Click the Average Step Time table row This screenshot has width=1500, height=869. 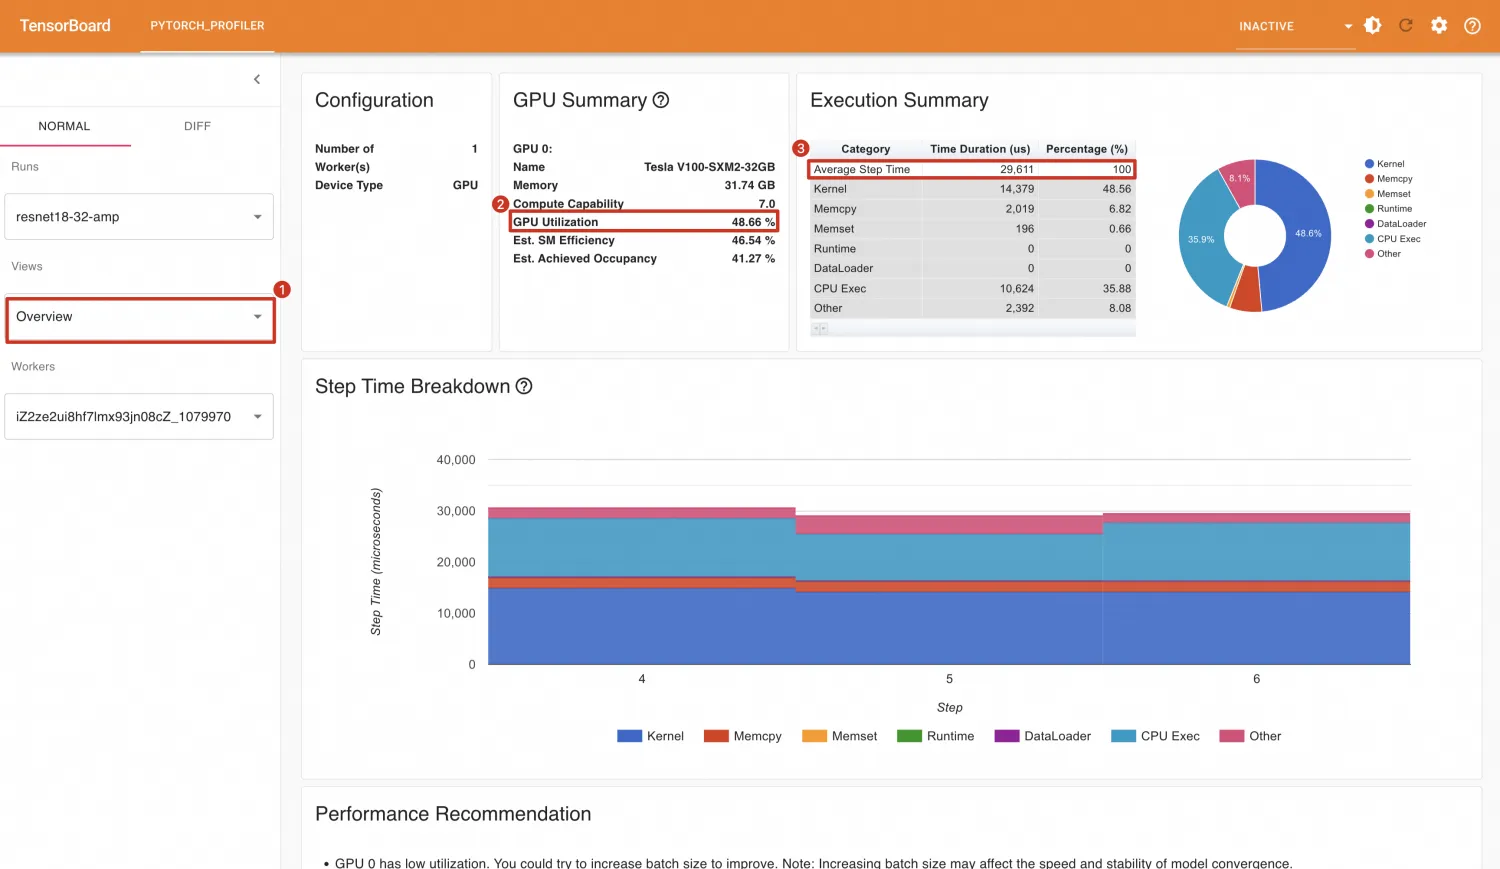tap(972, 169)
